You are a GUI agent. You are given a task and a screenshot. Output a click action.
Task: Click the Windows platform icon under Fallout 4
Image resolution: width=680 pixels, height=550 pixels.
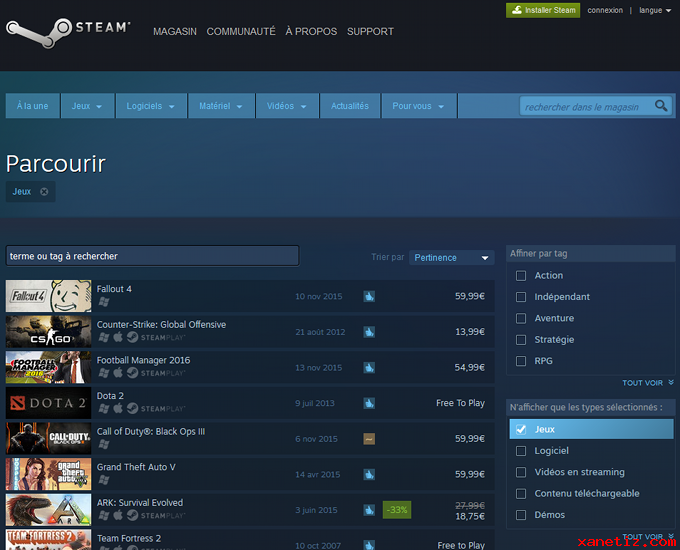104,302
